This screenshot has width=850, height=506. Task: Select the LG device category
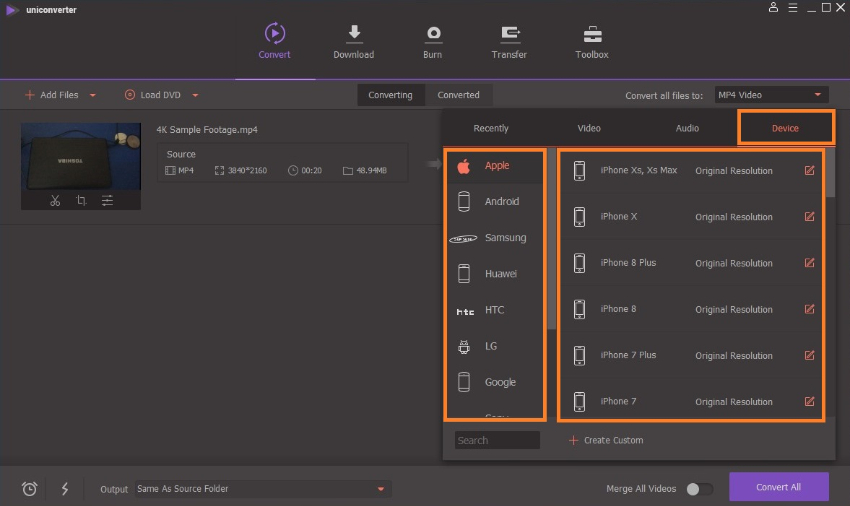click(494, 346)
